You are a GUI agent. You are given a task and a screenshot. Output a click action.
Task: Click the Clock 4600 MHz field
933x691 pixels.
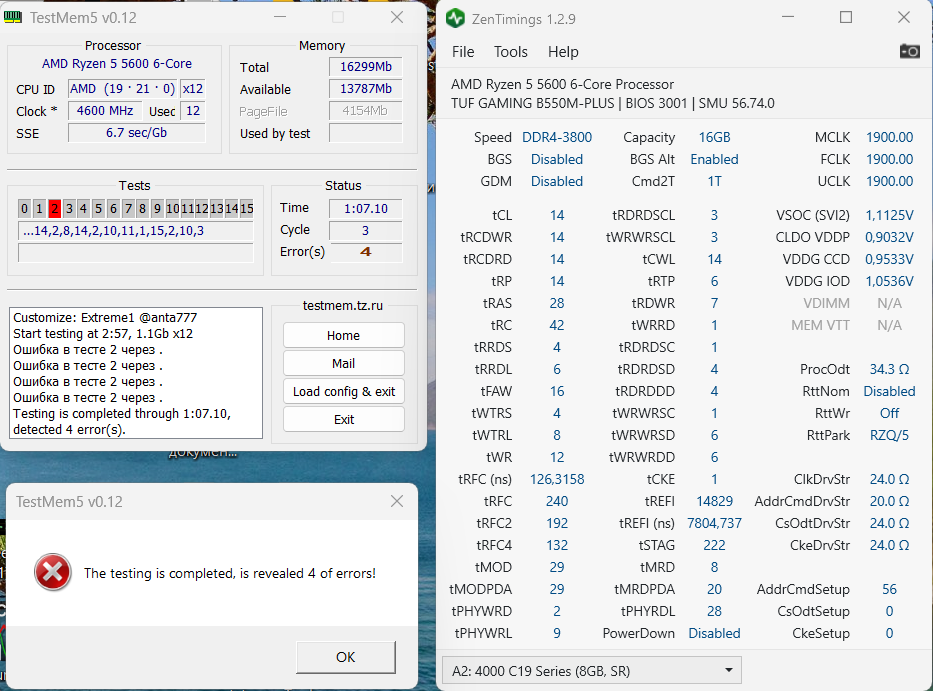coord(105,111)
